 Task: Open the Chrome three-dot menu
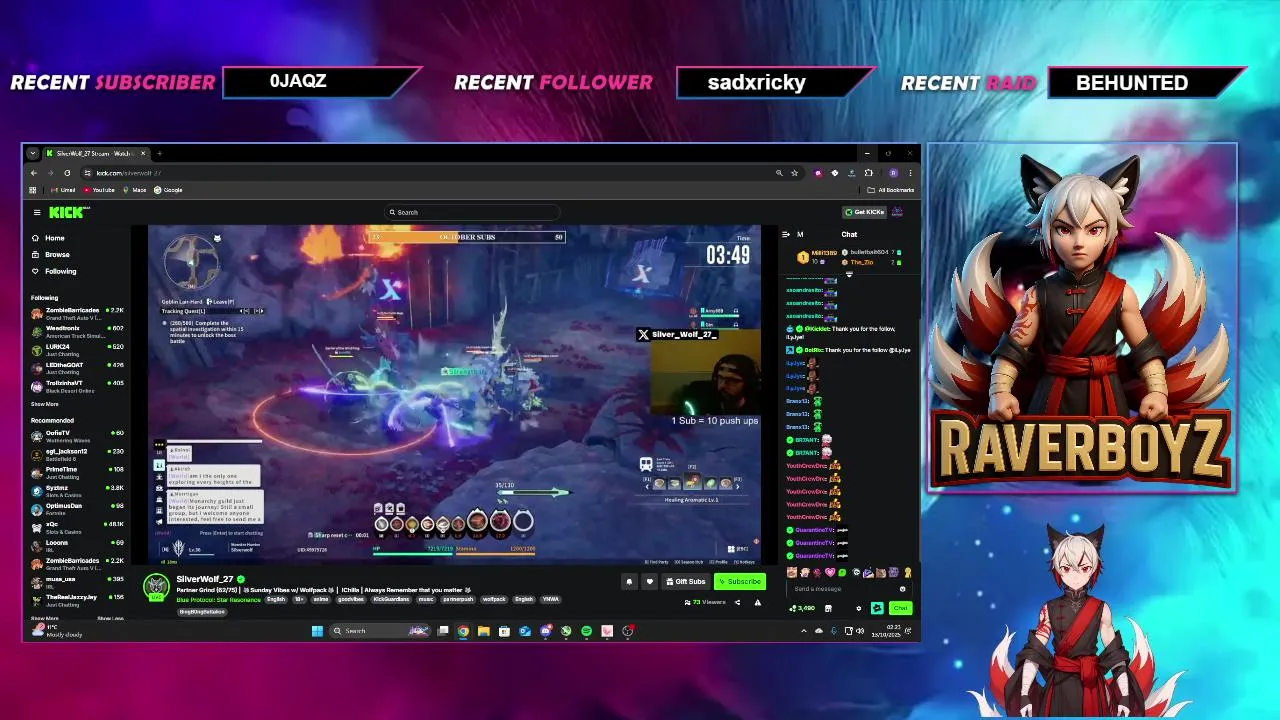909,173
